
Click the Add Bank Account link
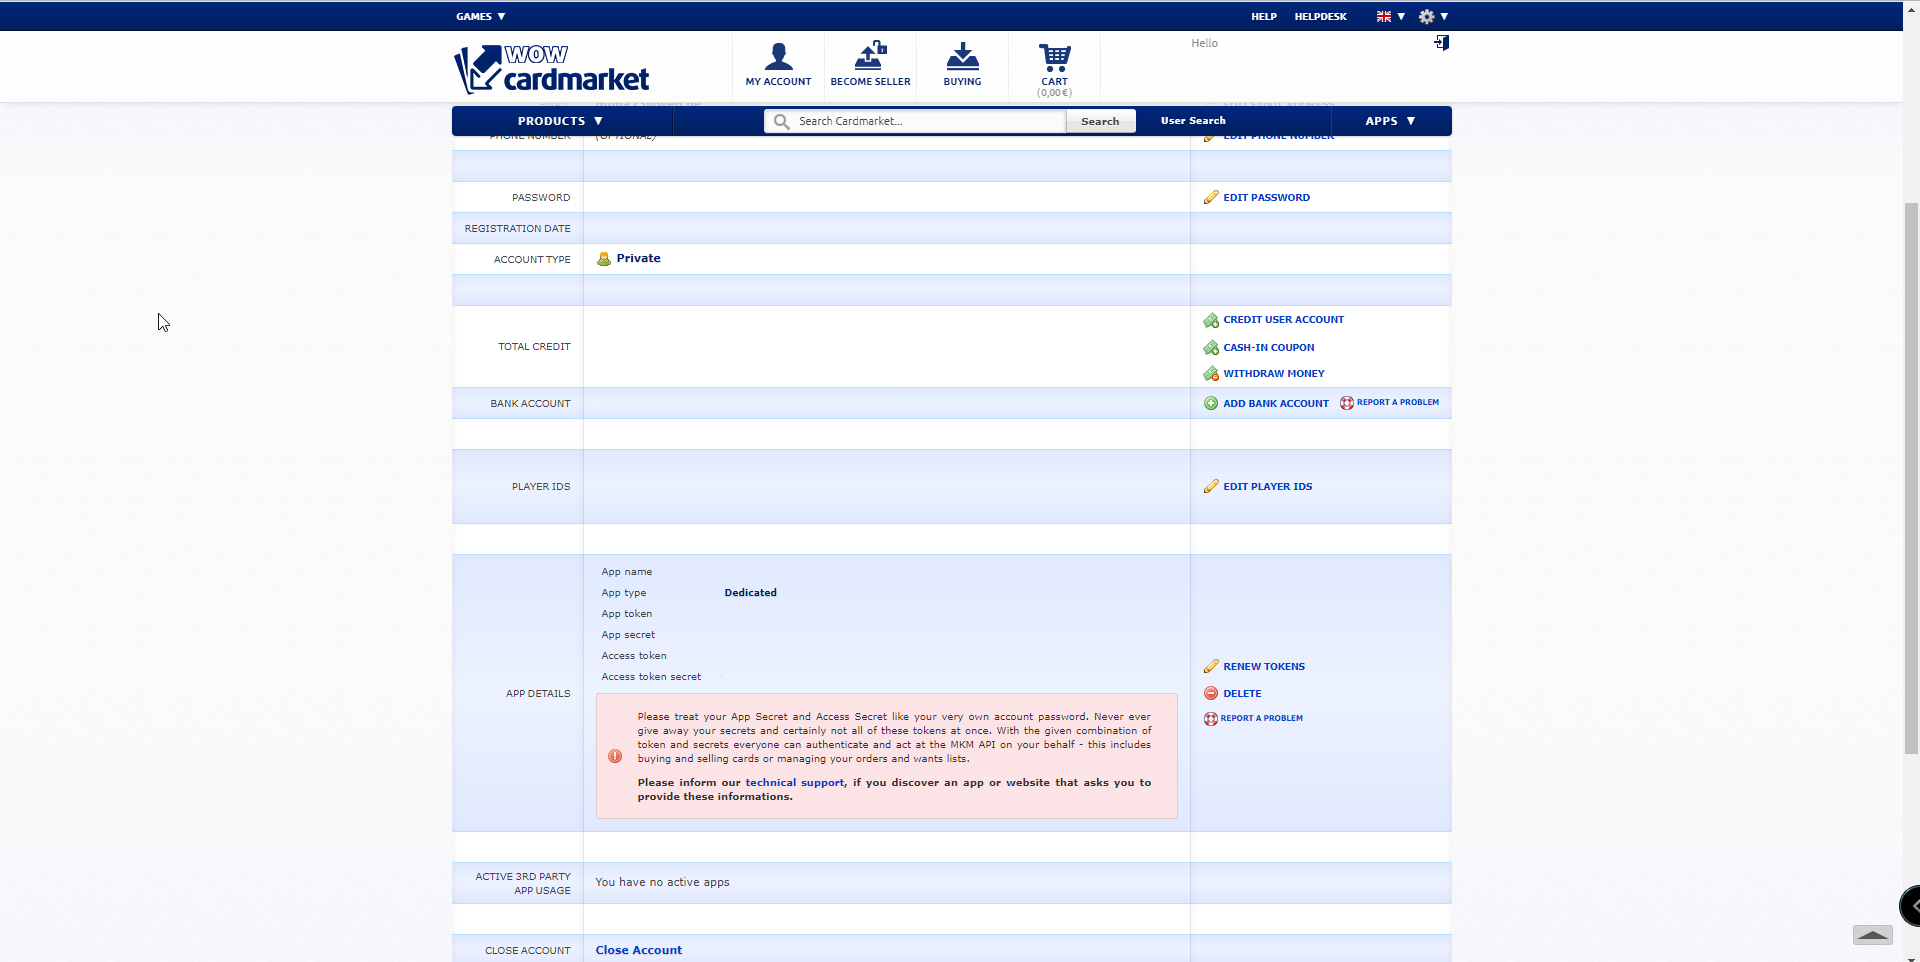point(1276,404)
